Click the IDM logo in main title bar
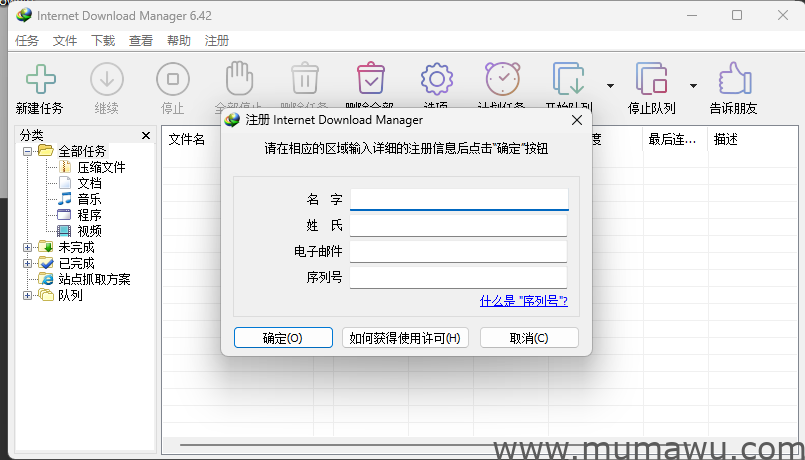805x460 pixels. 24,15
